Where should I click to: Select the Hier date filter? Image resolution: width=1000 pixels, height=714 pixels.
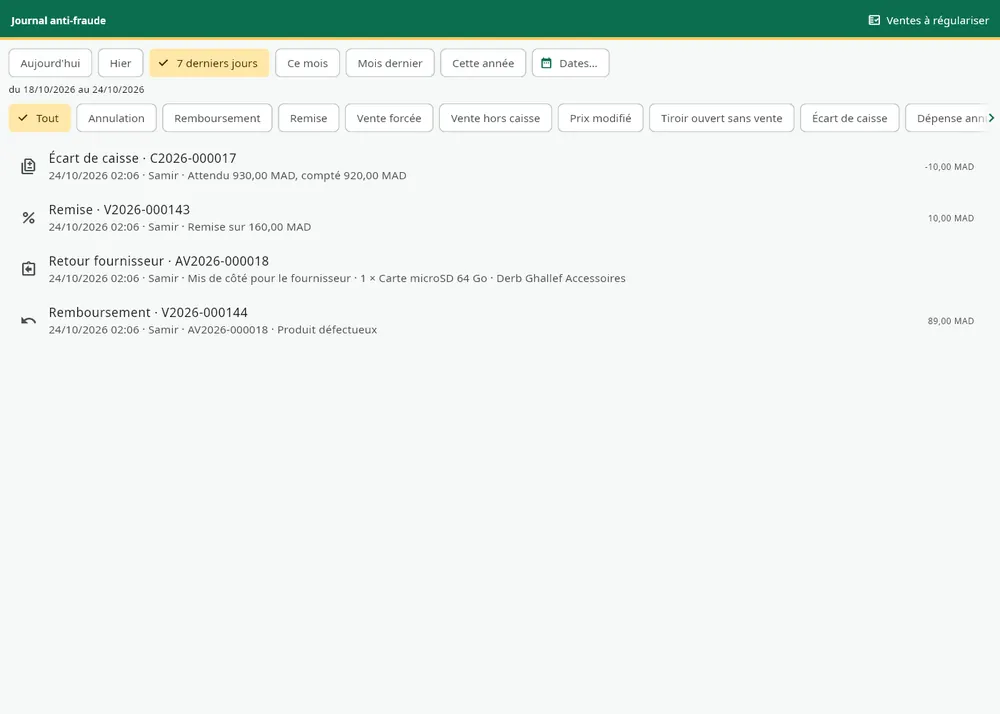coord(121,63)
